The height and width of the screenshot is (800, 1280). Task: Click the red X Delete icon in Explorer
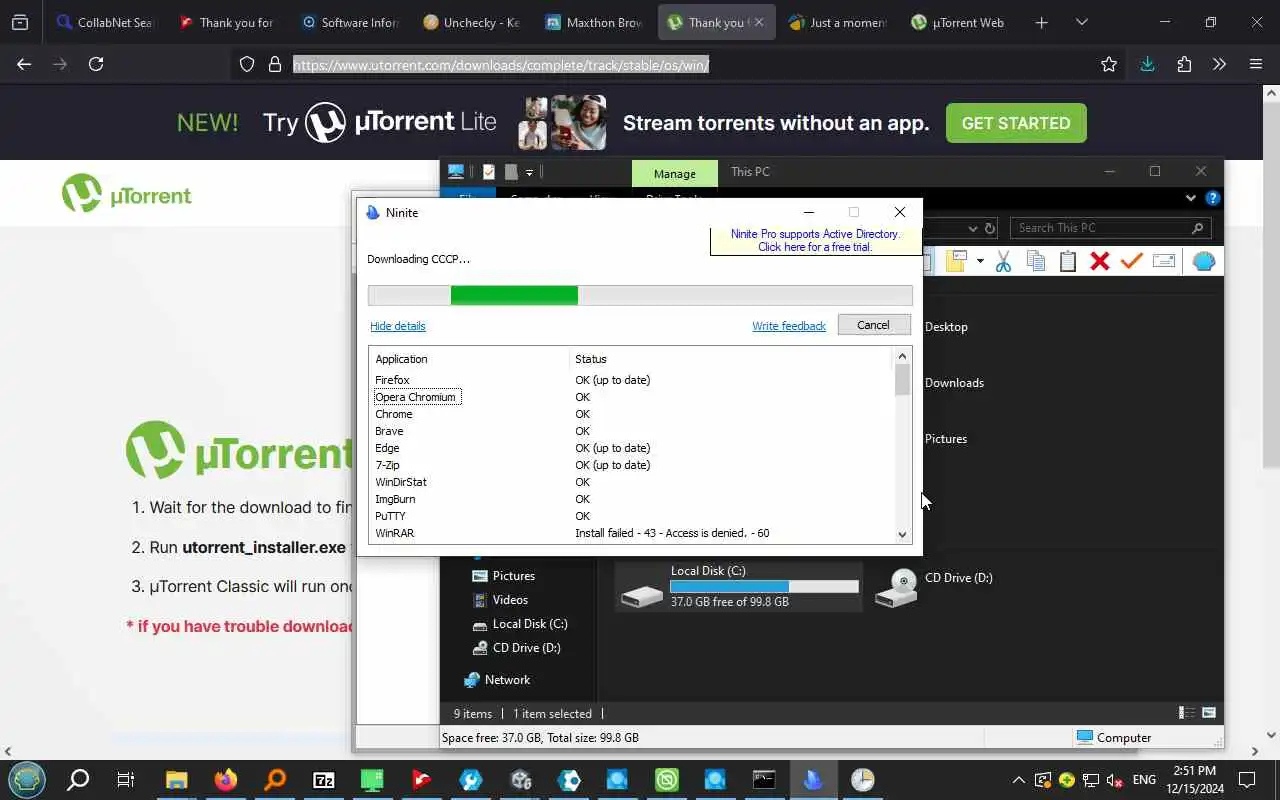click(x=1100, y=262)
